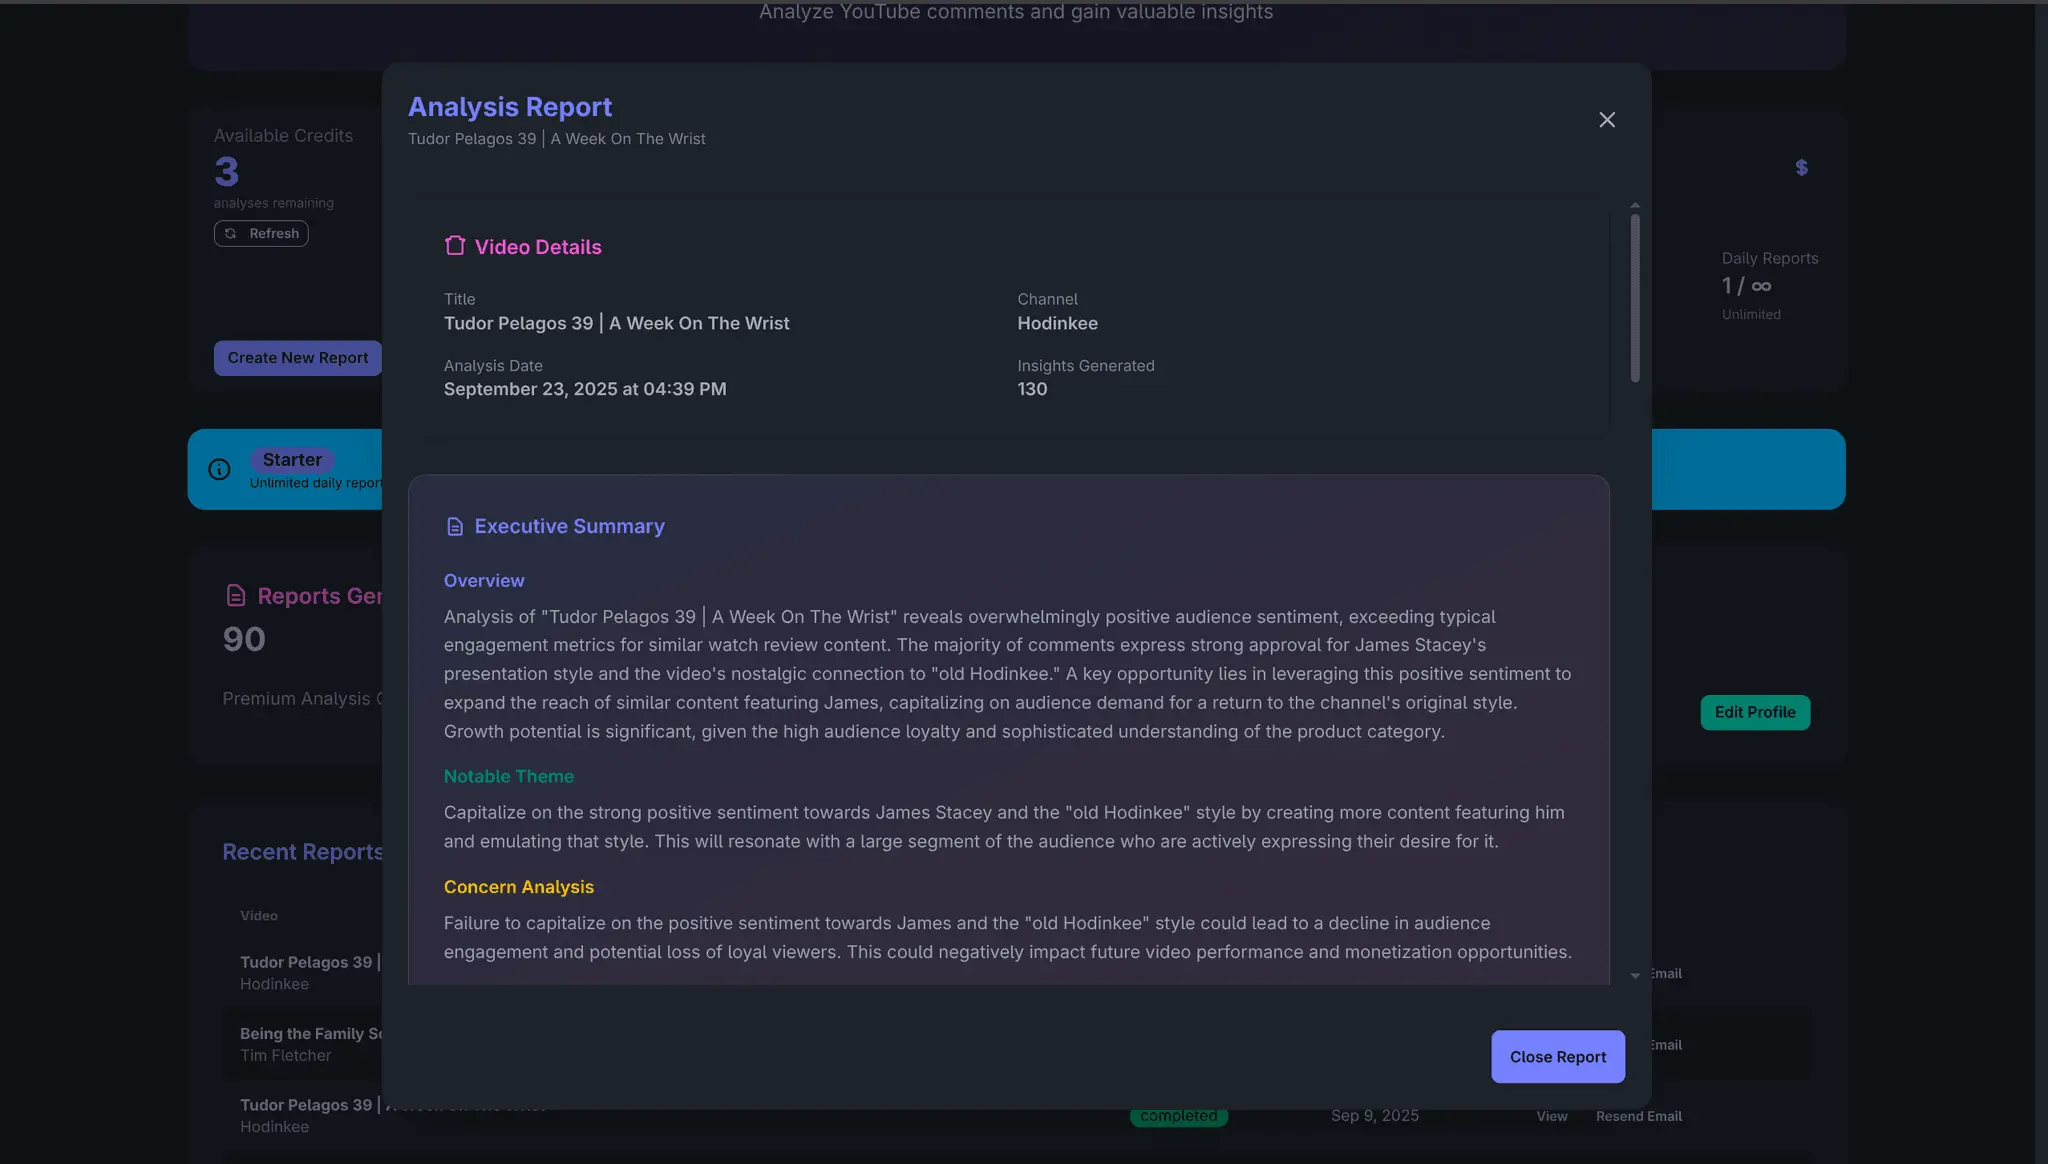Click the Overview heading
The width and height of the screenshot is (2048, 1164).
(x=484, y=581)
